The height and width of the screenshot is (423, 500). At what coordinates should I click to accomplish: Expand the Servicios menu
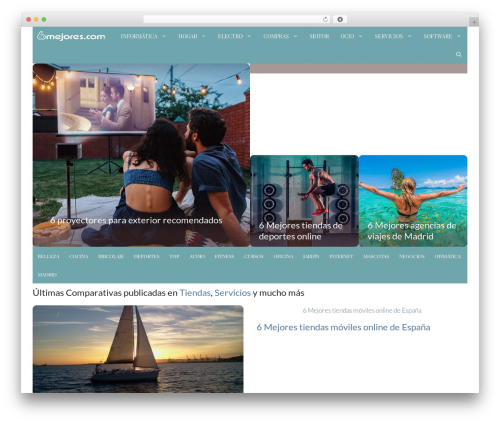[393, 36]
